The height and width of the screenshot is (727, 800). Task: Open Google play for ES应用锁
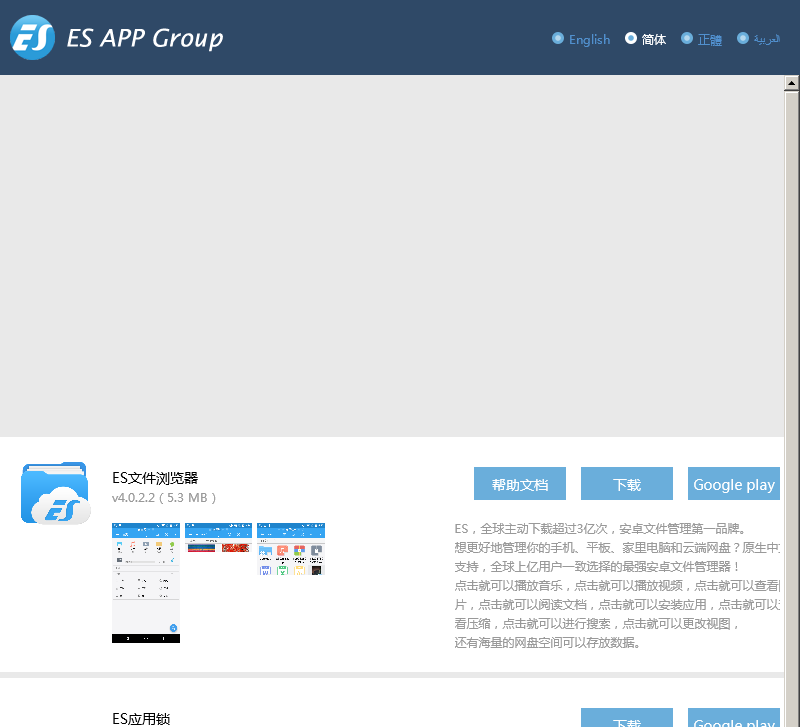[x=734, y=718]
